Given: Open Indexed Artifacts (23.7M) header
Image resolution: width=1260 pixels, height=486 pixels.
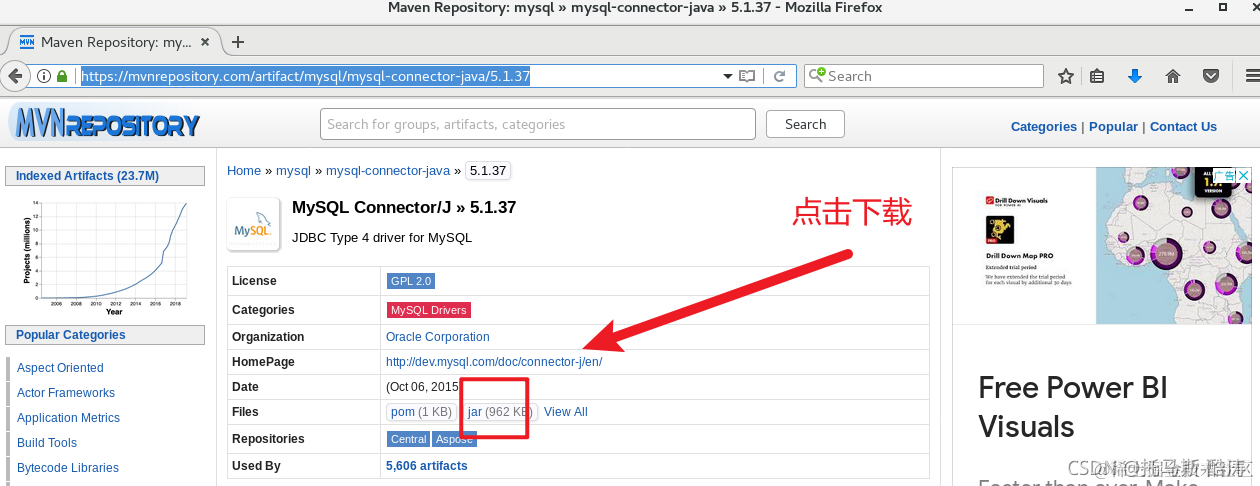Looking at the screenshot, I should click(x=105, y=176).
